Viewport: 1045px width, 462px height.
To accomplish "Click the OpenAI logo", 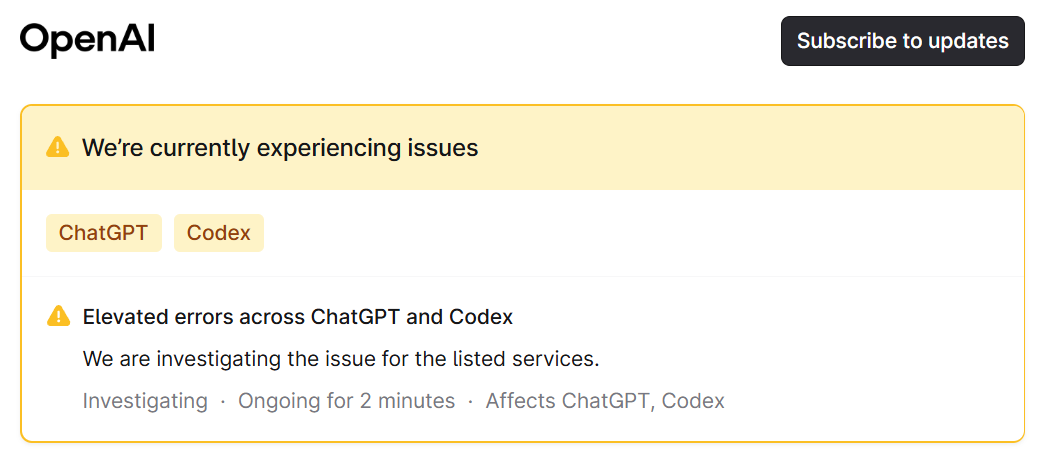I will (x=87, y=41).
